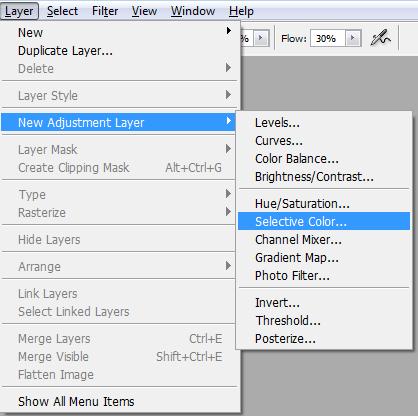418x416 pixels.
Task: Add an Invert adjustment layer
Action: click(324, 302)
